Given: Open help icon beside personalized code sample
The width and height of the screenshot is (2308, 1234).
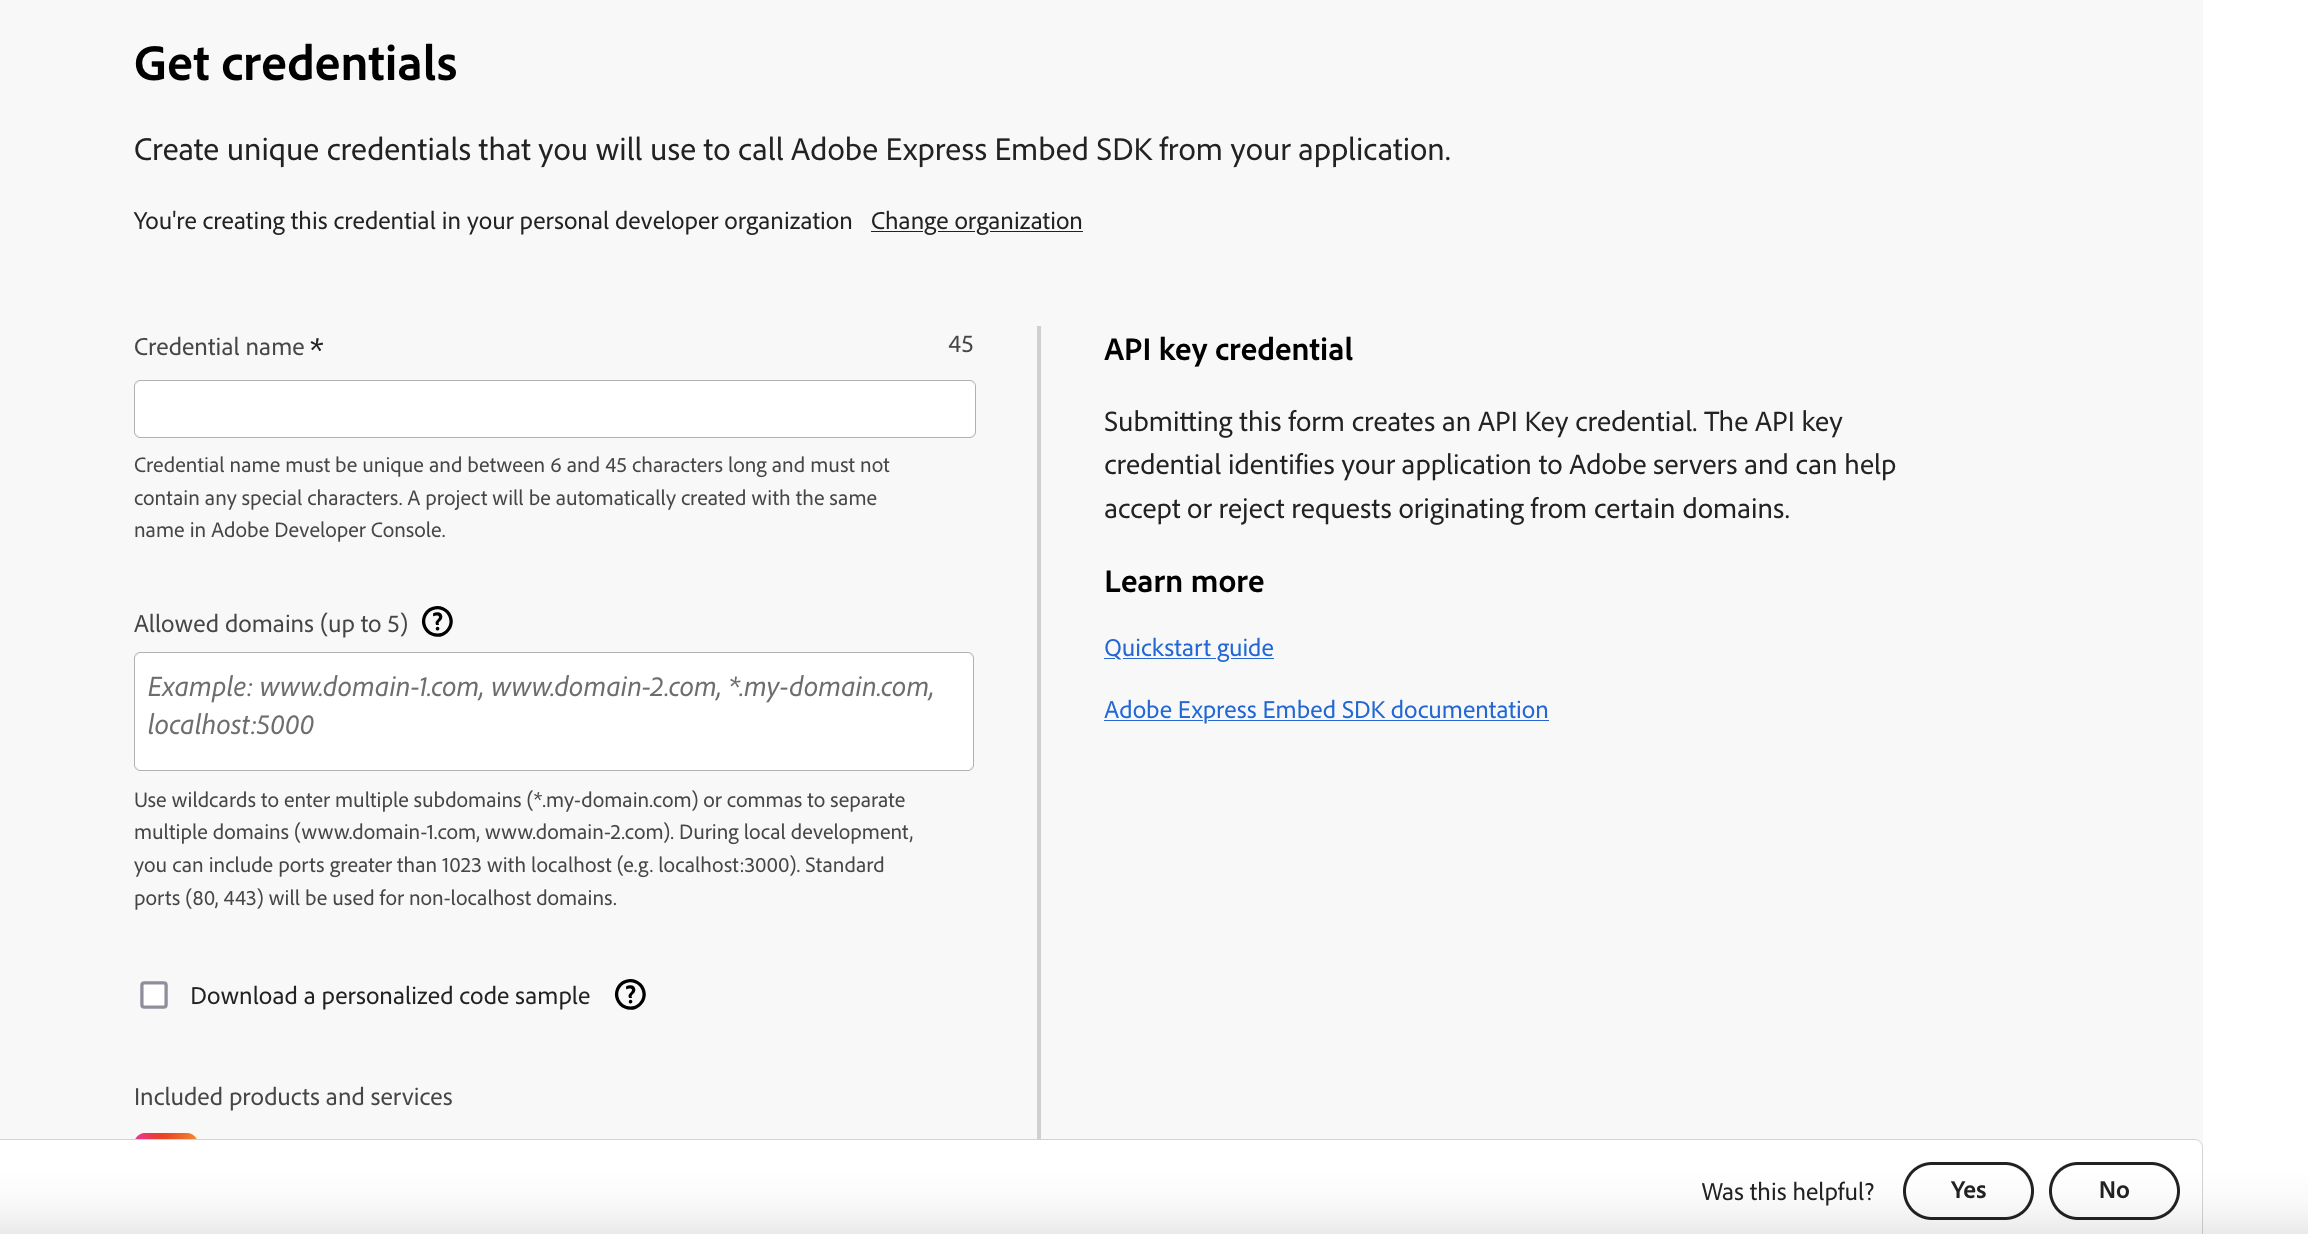Looking at the screenshot, I should pos(630,995).
